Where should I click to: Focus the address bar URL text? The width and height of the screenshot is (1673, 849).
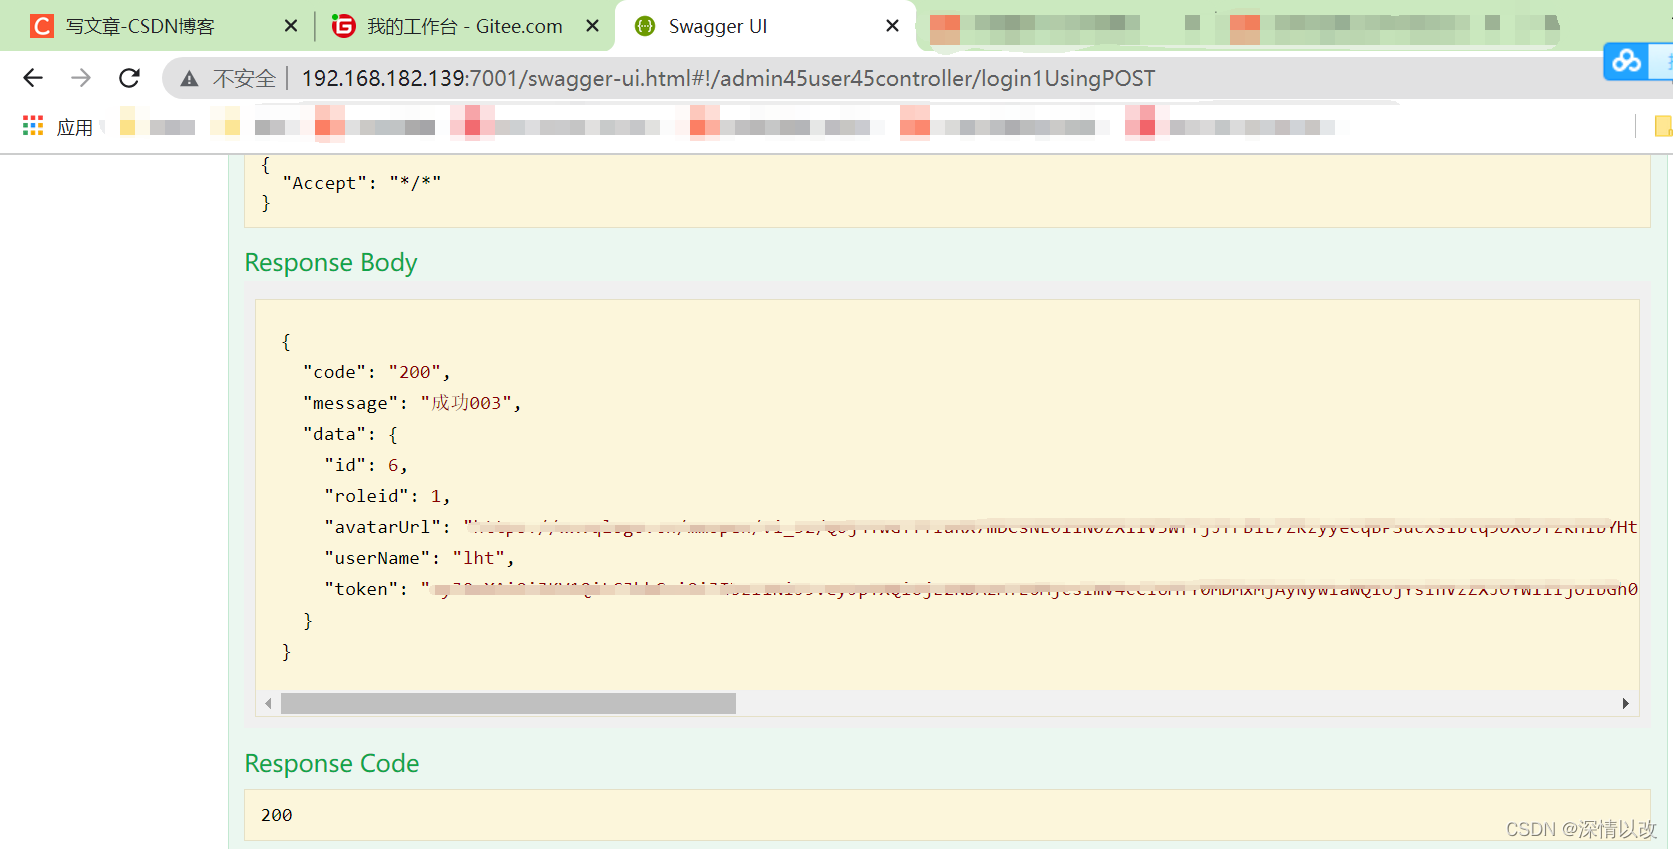pos(728,79)
